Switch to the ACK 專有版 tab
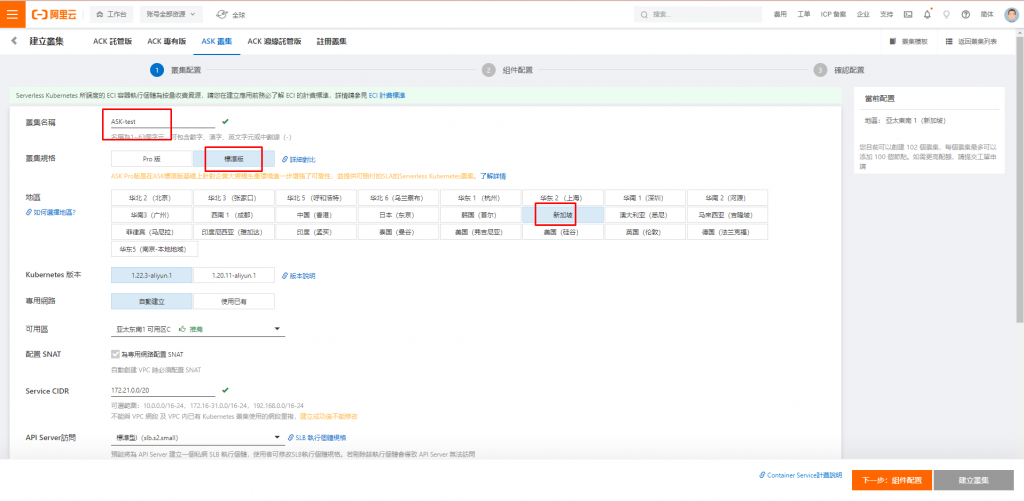This screenshot has width=1024, height=501. tap(167, 41)
